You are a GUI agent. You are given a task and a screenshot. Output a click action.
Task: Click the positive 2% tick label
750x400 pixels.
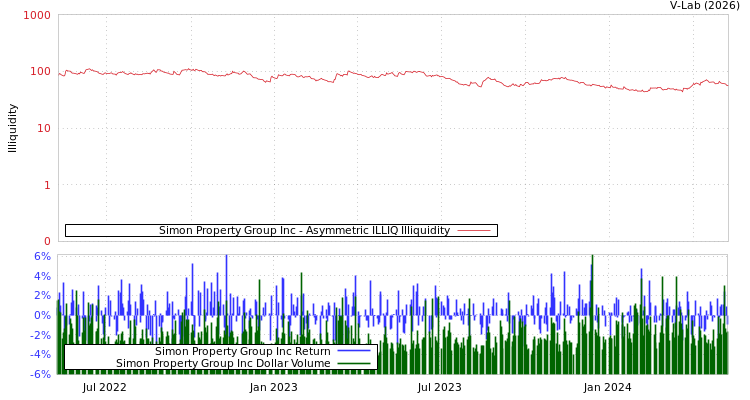42,295
